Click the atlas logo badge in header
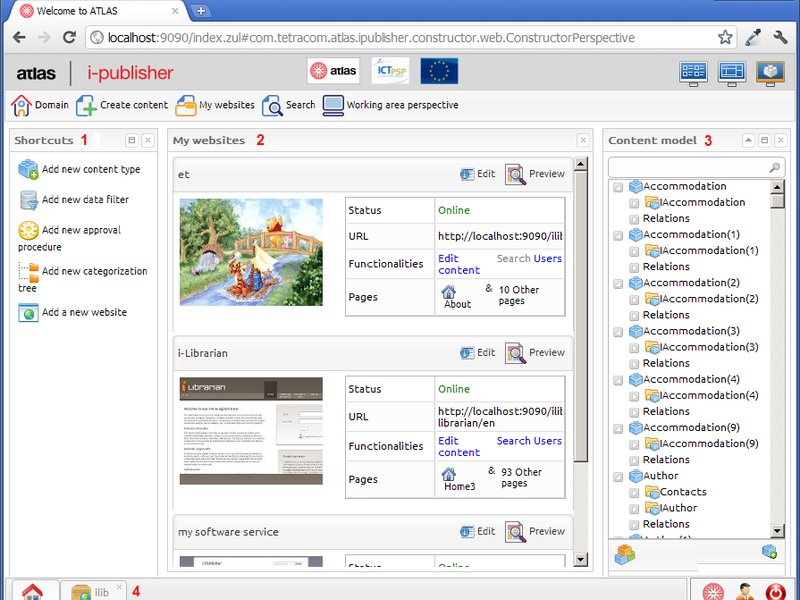This screenshot has height=600, width=800. 334,71
